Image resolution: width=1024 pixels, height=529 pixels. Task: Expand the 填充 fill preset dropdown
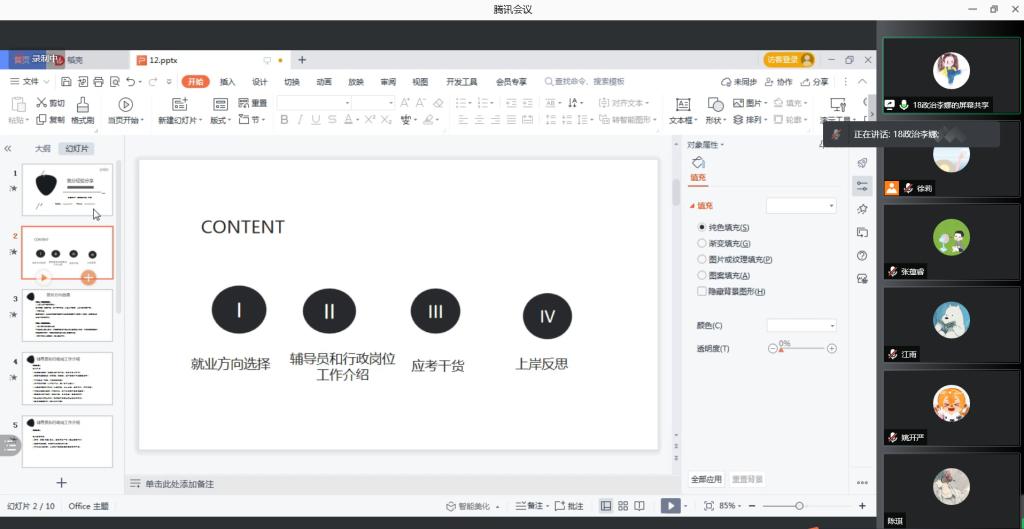tap(801, 205)
